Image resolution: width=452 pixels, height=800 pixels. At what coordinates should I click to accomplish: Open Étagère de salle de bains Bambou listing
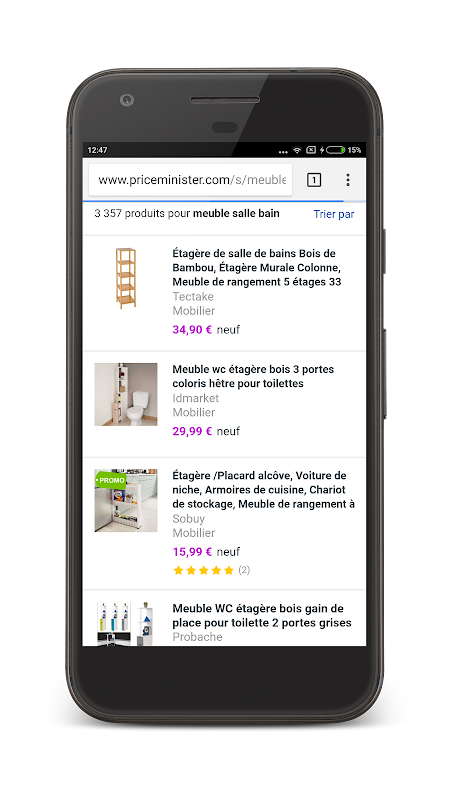257,267
